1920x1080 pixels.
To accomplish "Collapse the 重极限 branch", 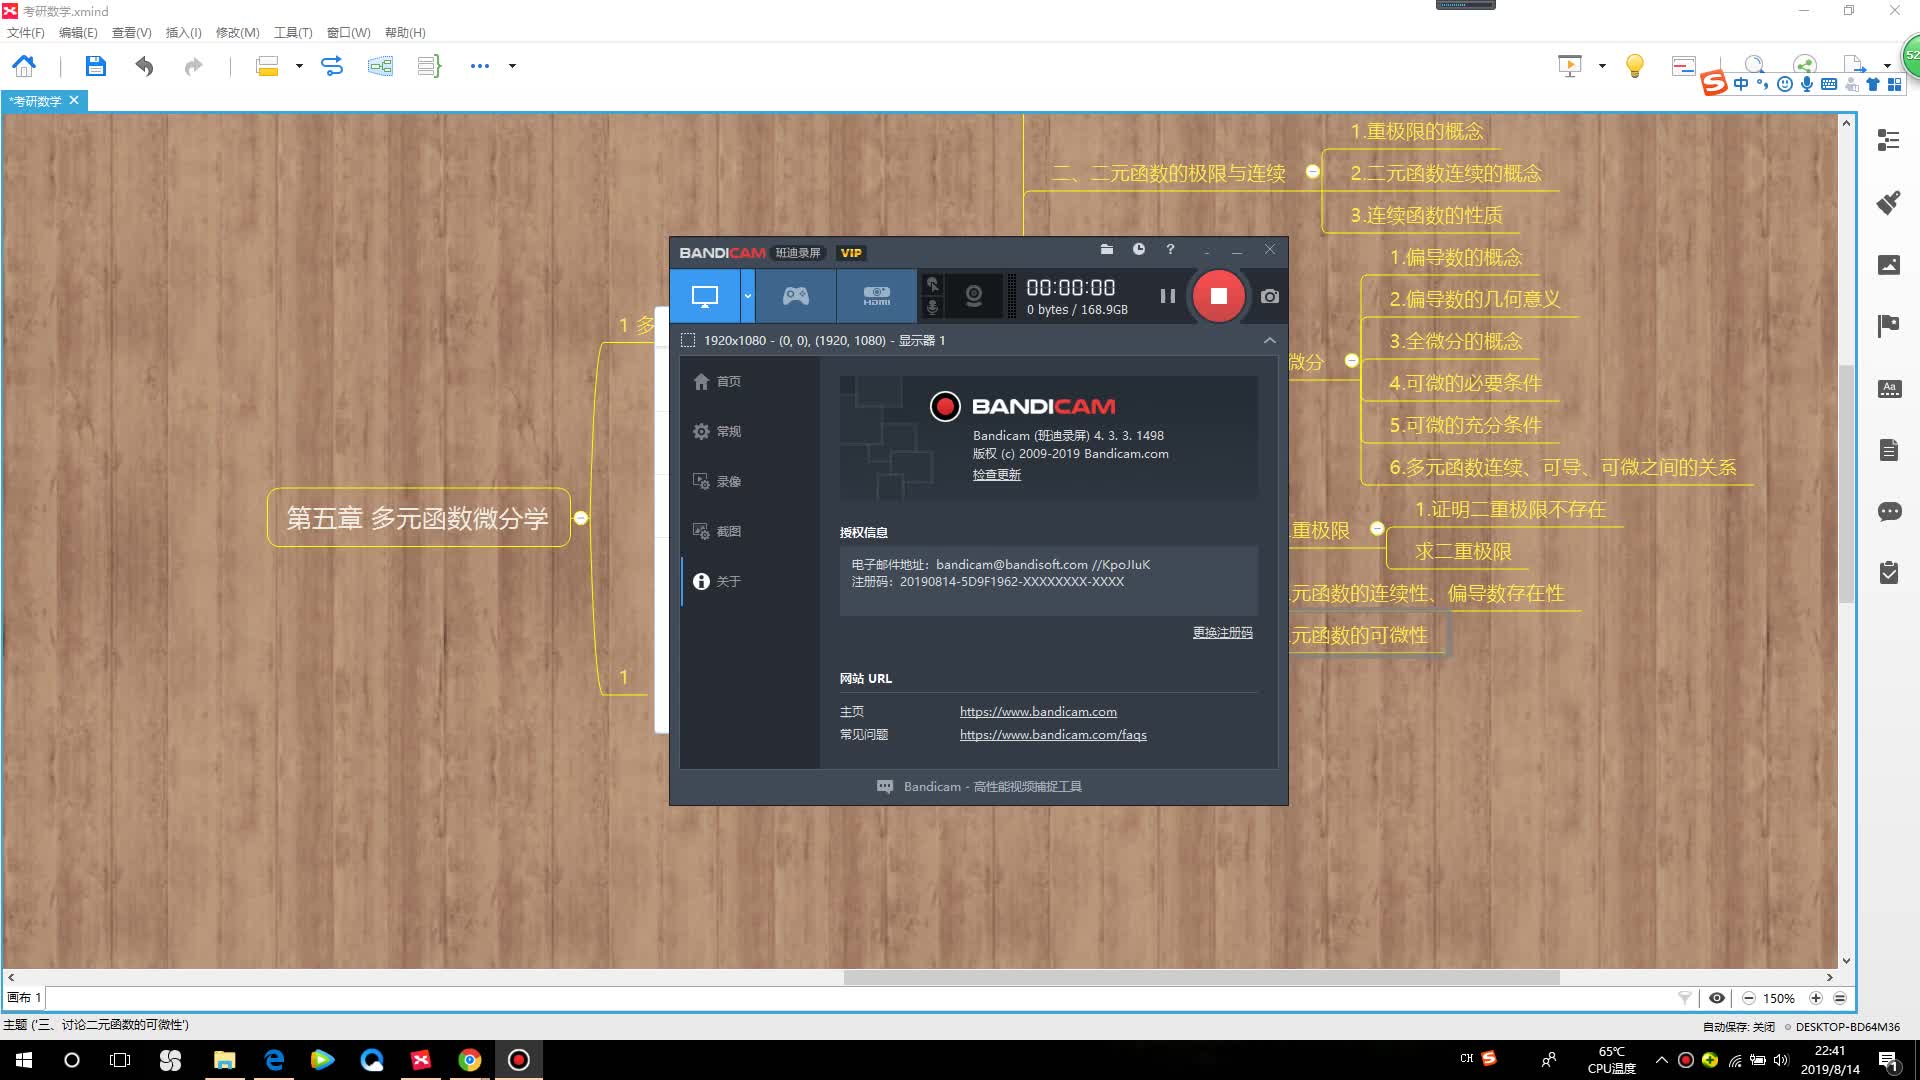I will point(1377,529).
